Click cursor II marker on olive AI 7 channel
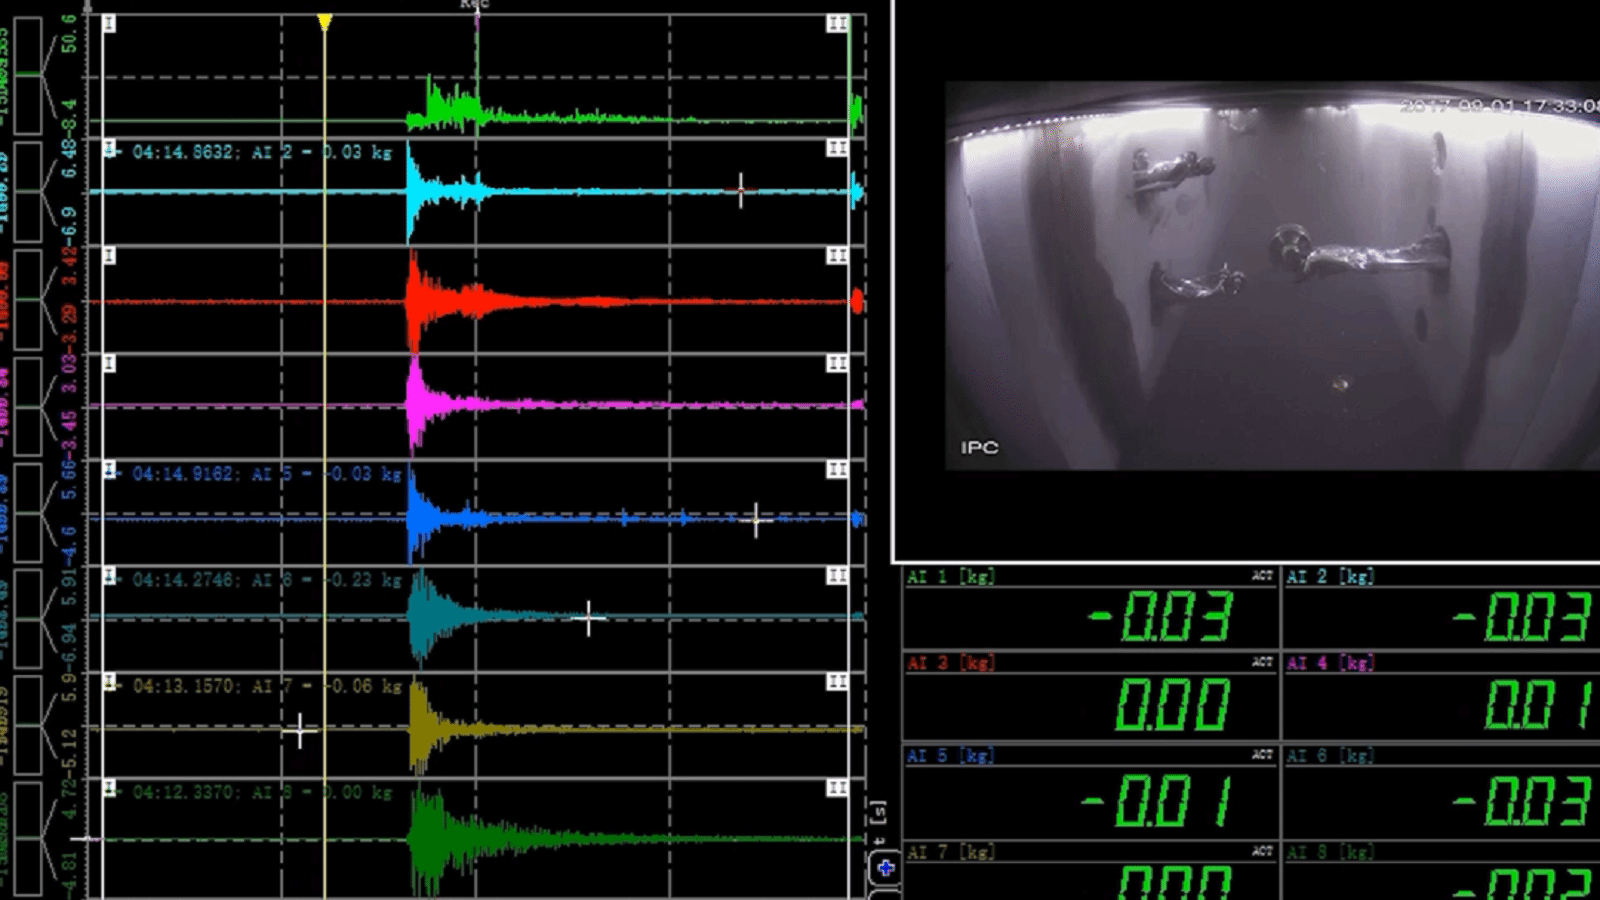 (x=837, y=682)
